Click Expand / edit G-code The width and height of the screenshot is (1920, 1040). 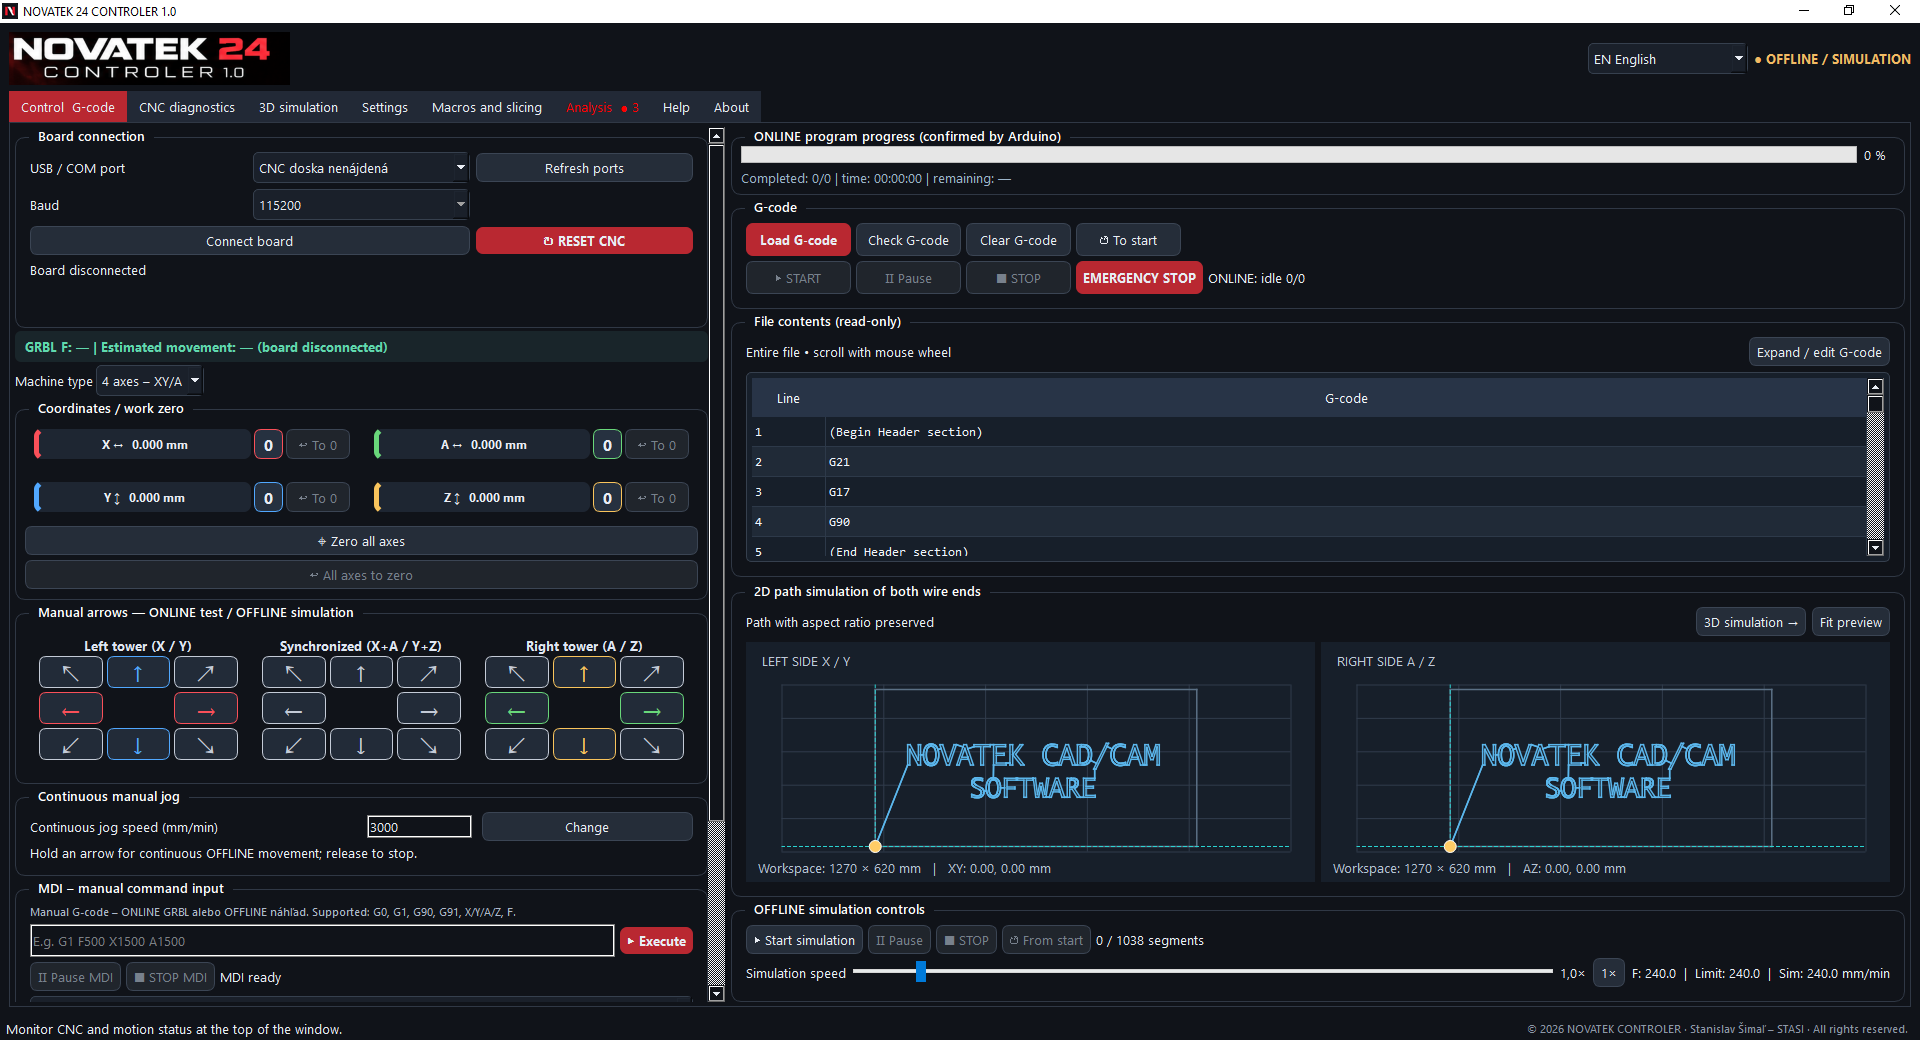point(1819,352)
